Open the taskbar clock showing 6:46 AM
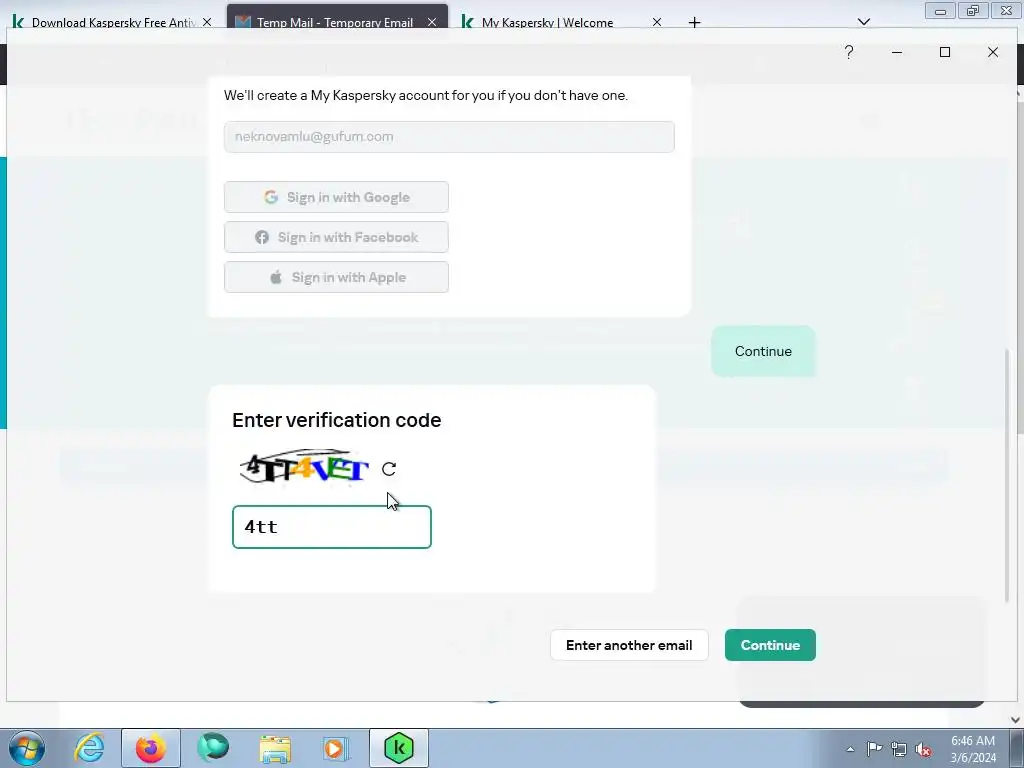Image resolution: width=1024 pixels, height=768 pixels. pos(973,749)
